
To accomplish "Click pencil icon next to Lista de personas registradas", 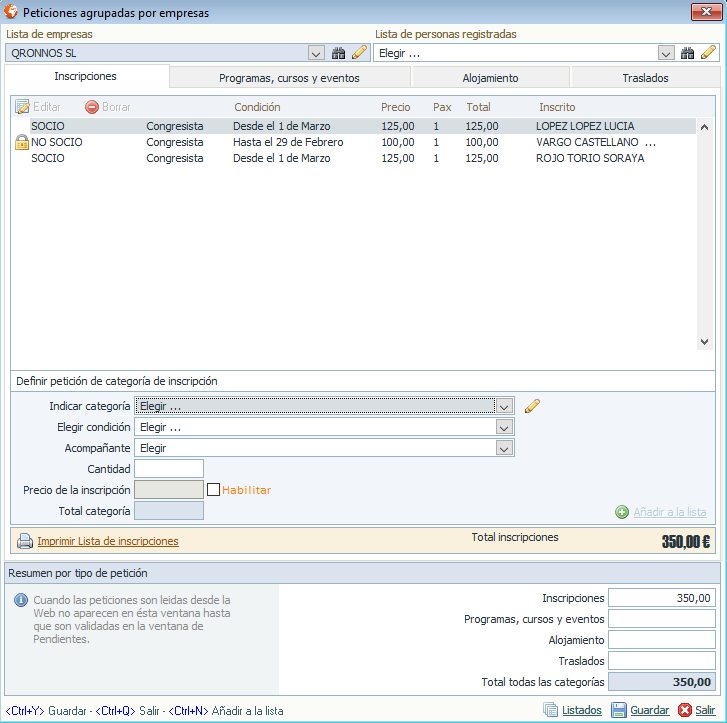I will point(708,53).
